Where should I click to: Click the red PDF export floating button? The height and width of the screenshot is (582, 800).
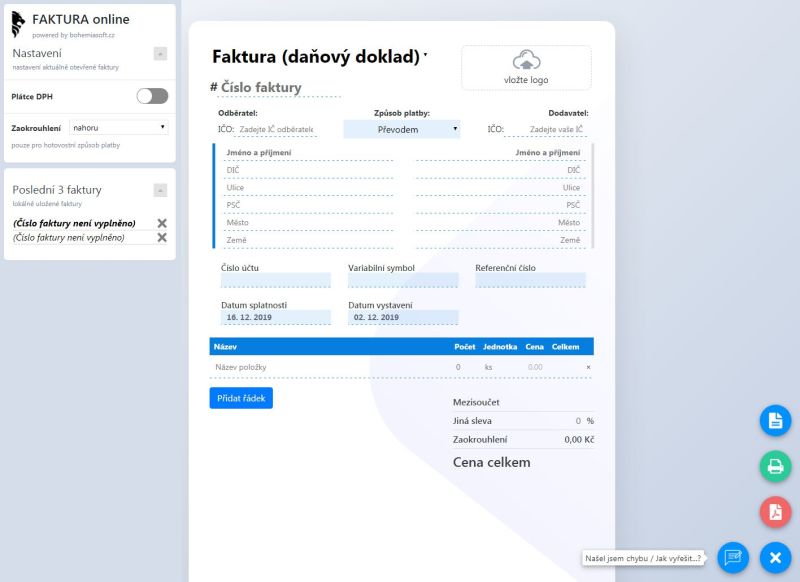[775, 512]
